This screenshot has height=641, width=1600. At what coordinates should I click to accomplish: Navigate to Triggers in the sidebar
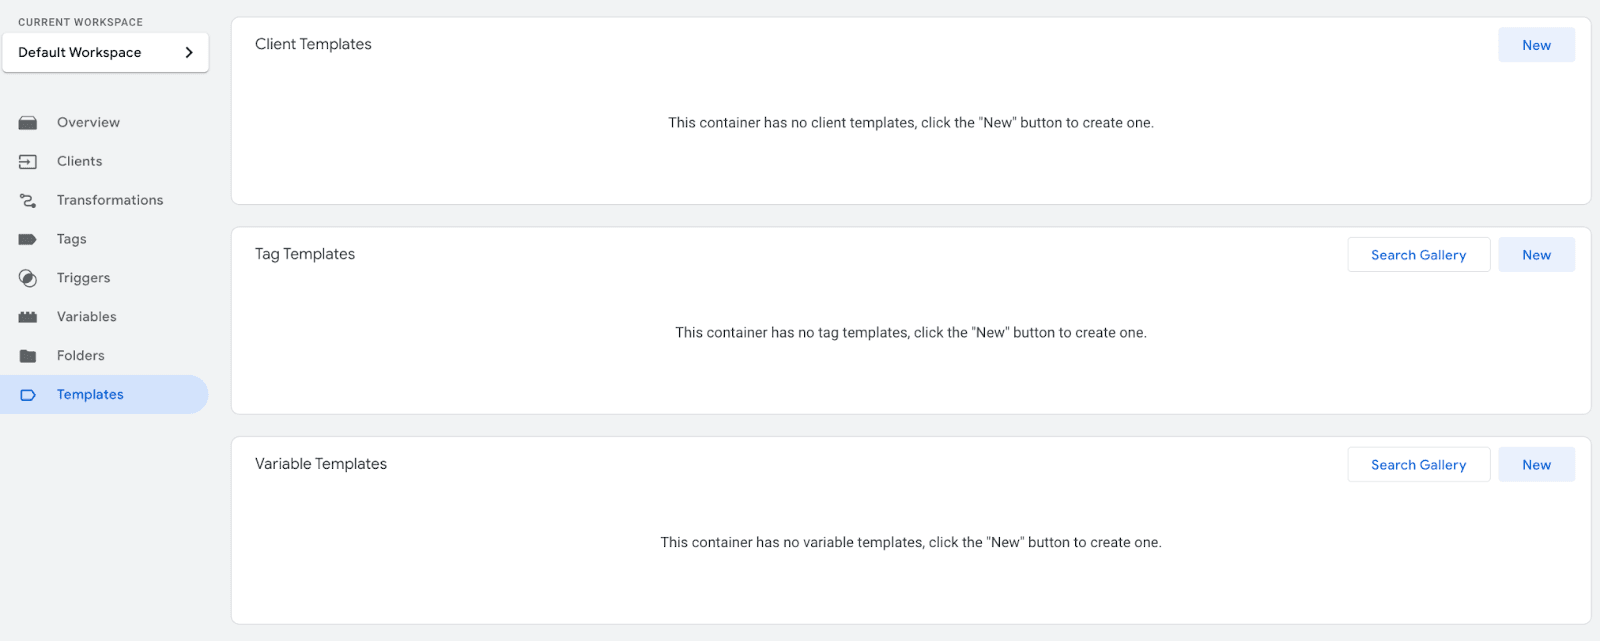pyautogui.click(x=83, y=278)
